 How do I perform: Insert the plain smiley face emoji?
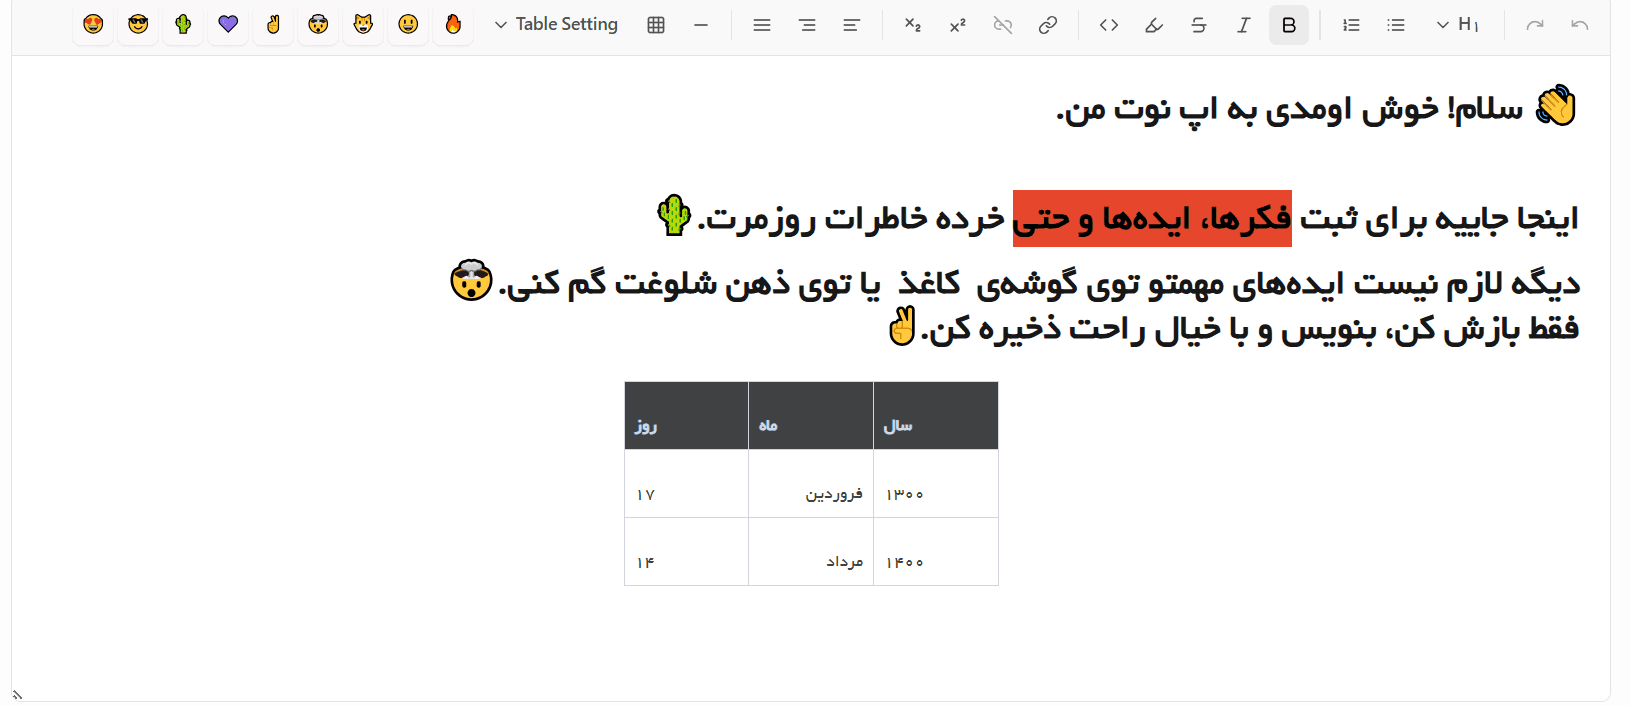408,25
